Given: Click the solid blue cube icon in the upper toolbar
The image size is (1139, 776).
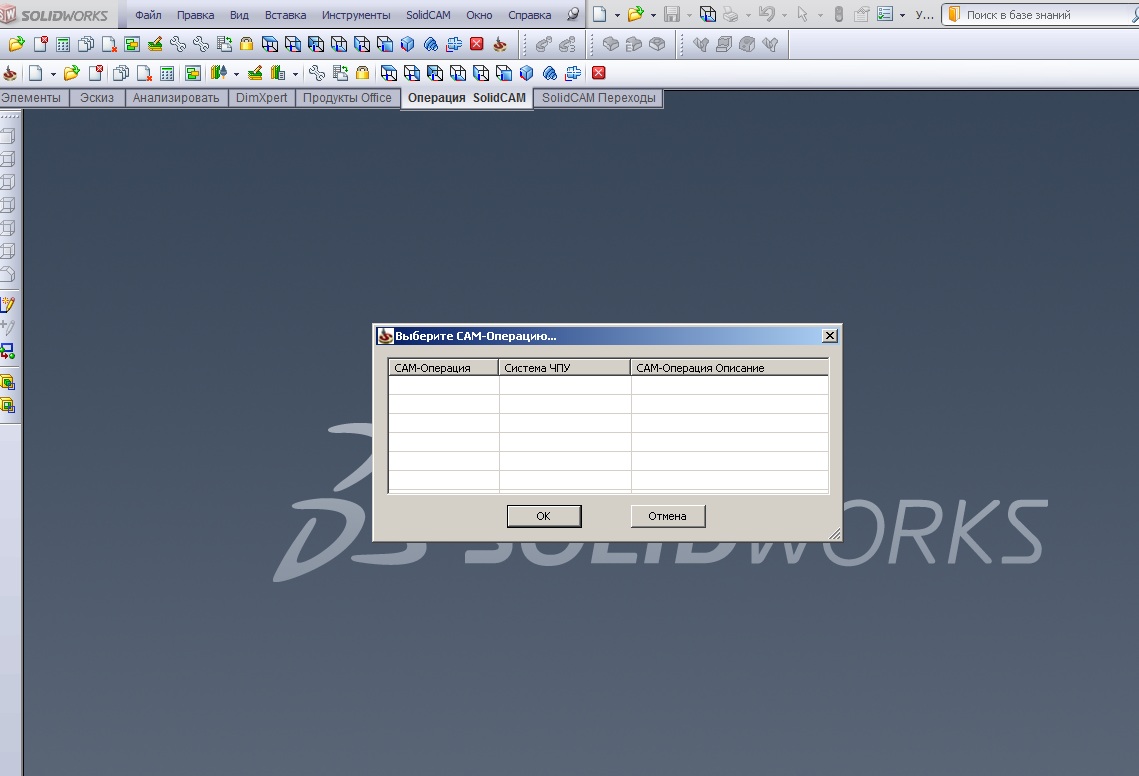Looking at the screenshot, I should [x=408, y=44].
